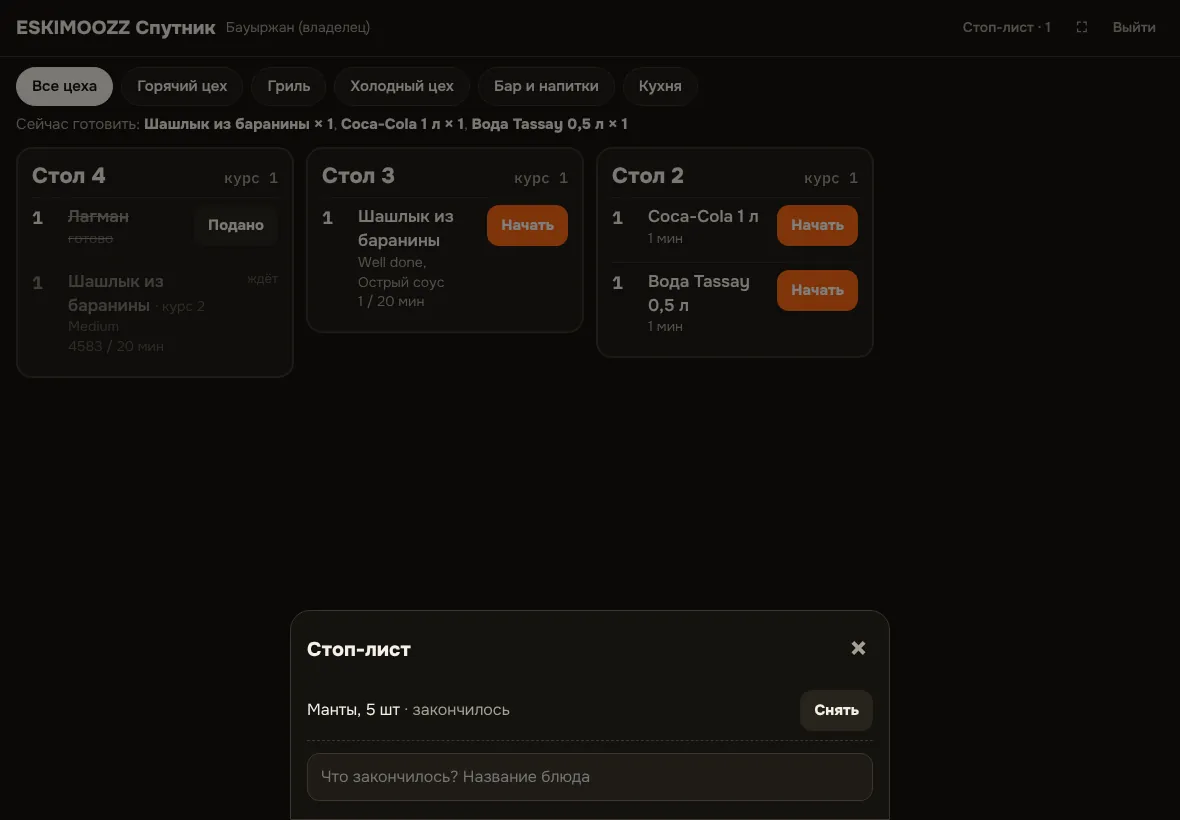Select the Стол 4 card heading

[68, 175]
